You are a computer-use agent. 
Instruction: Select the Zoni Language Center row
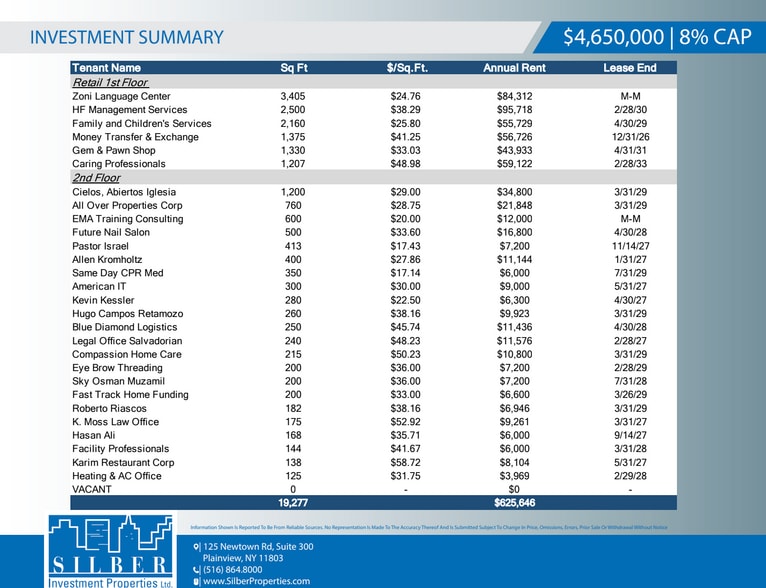(374, 96)
